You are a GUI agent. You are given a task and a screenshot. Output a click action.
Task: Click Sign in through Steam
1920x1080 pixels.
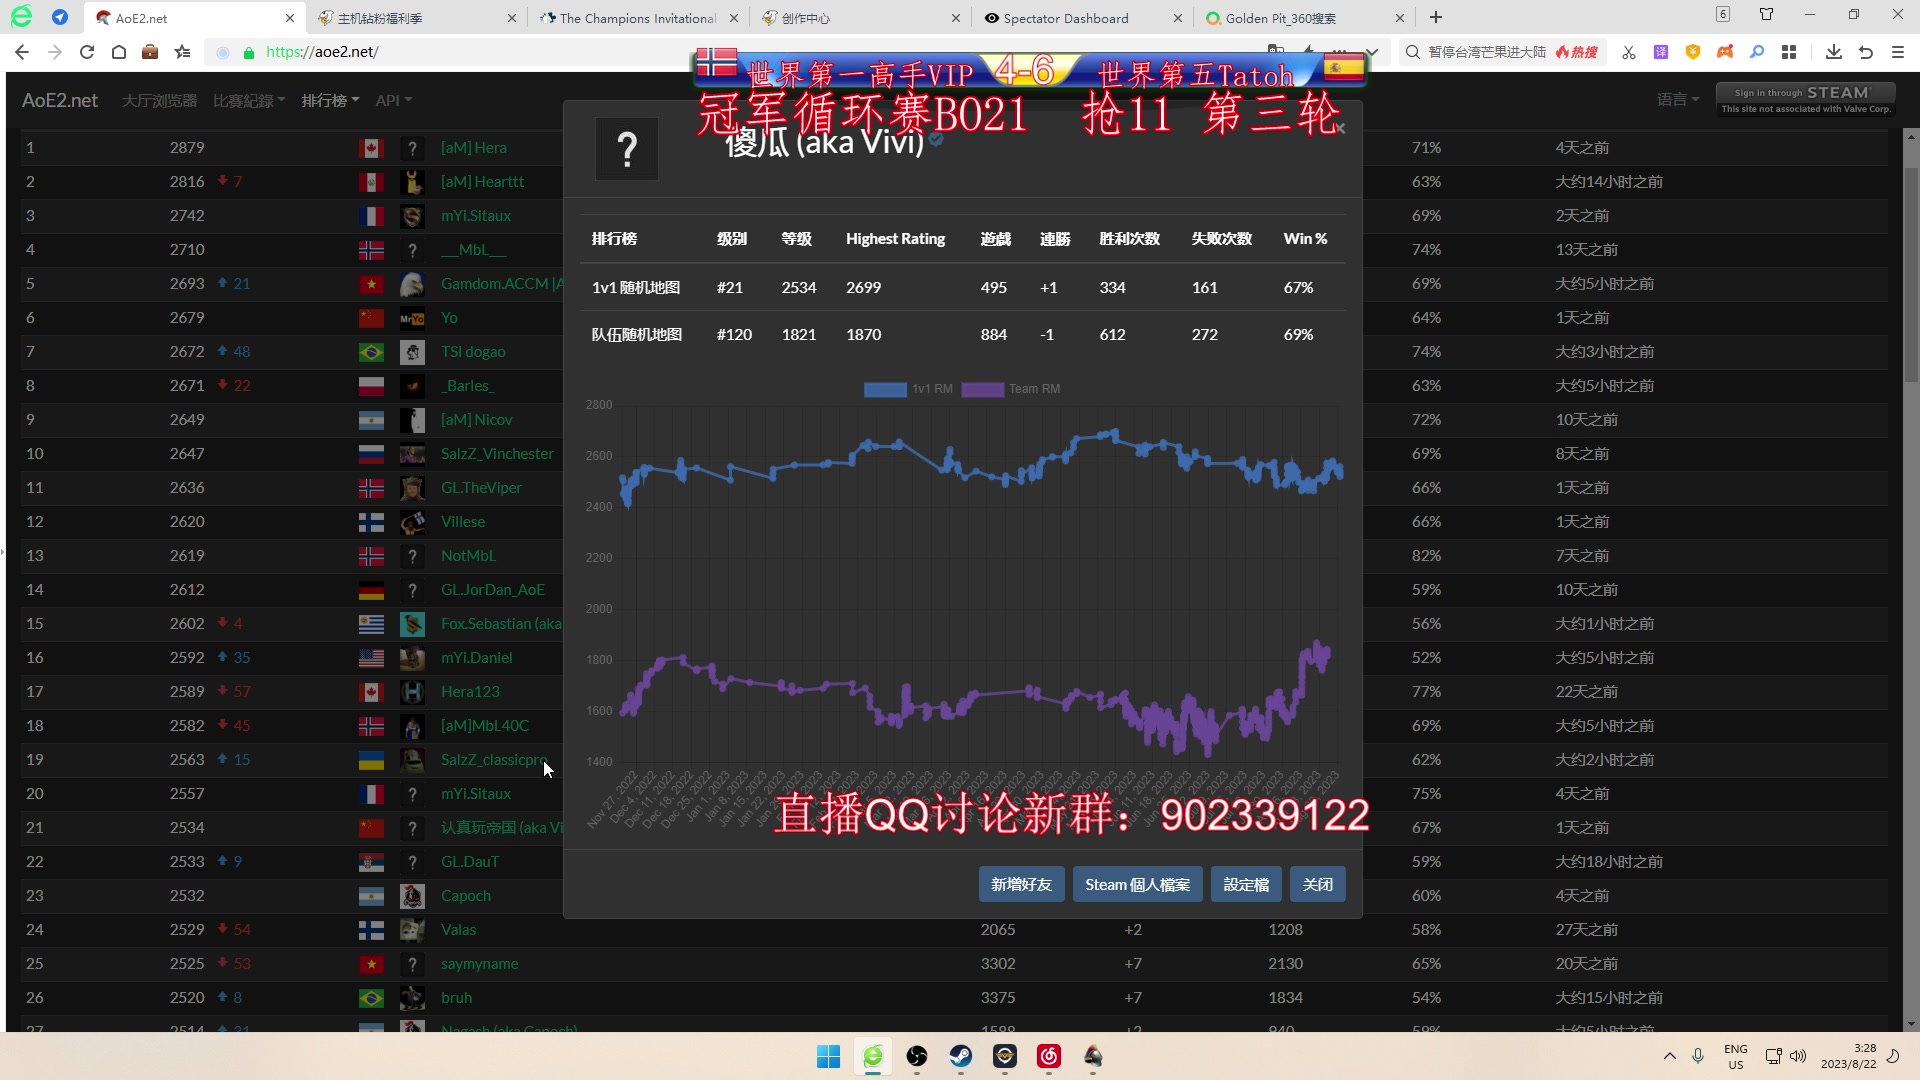[1805, 99]
